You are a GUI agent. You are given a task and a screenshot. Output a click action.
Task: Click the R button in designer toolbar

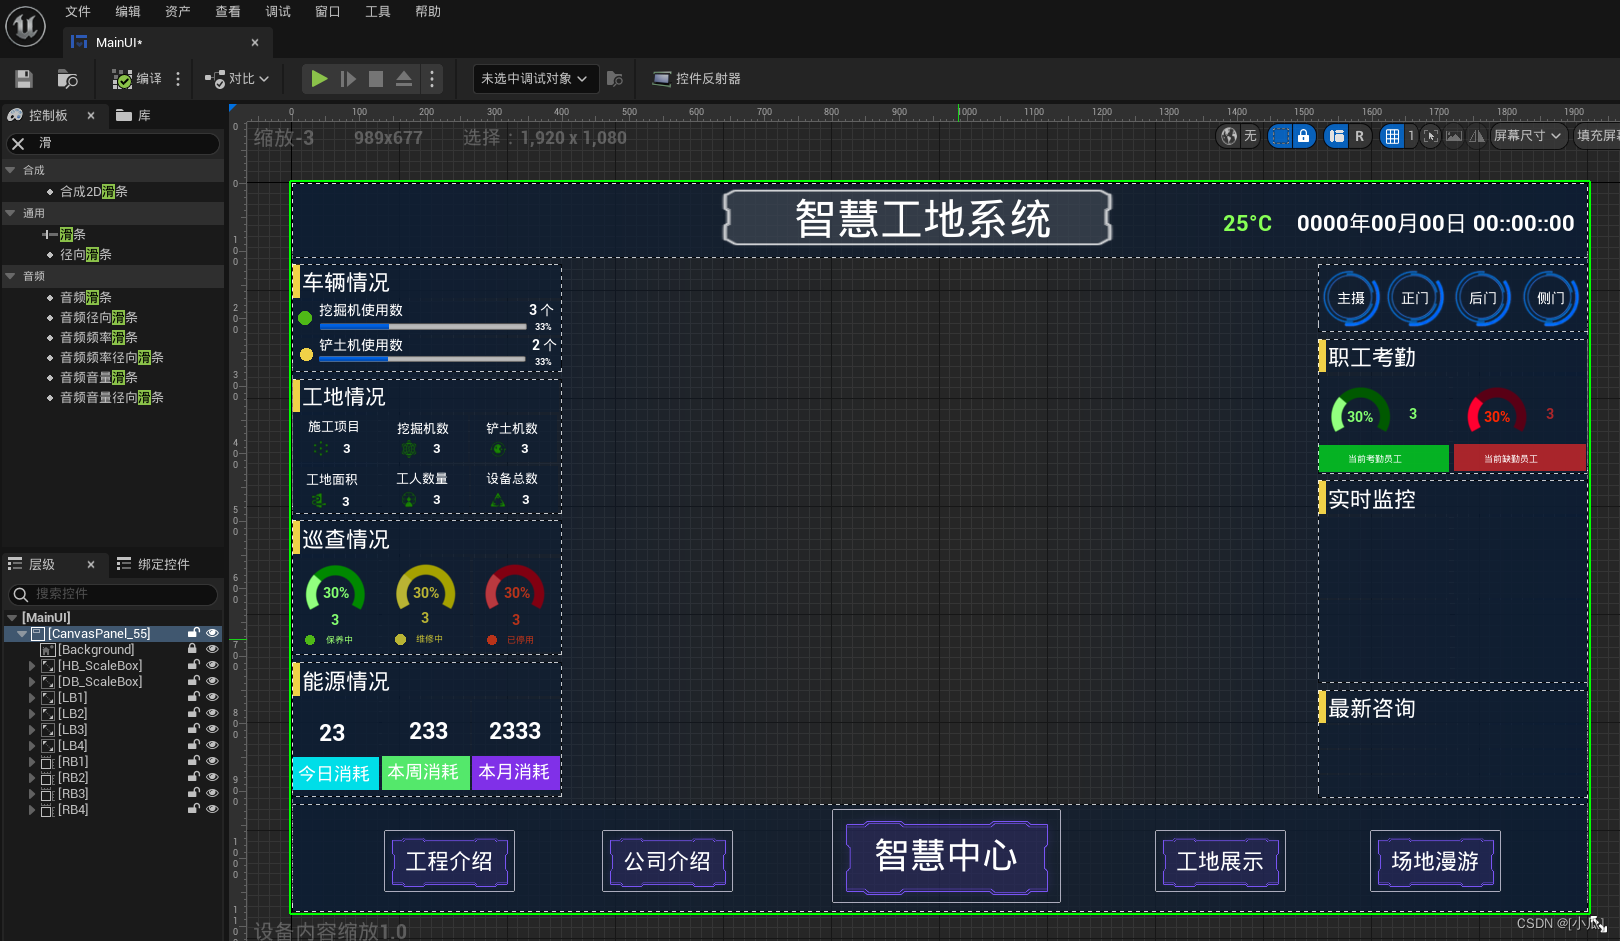[x=1359, y=136]
